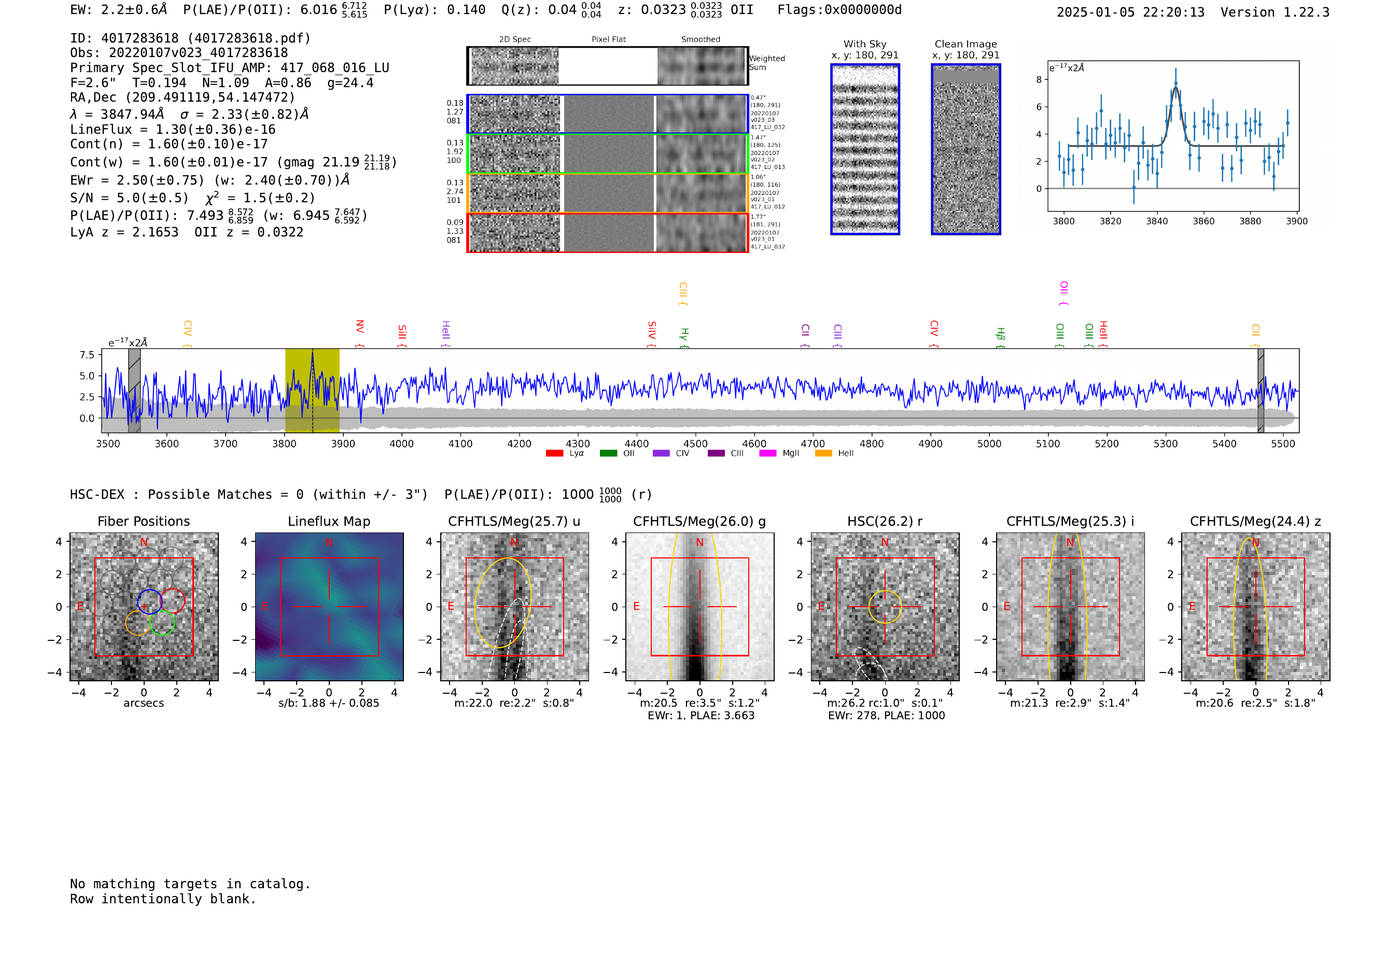
Task: Click the 'EWr: 278, PLAE: 1000' caption
Action: pos(886,715)
